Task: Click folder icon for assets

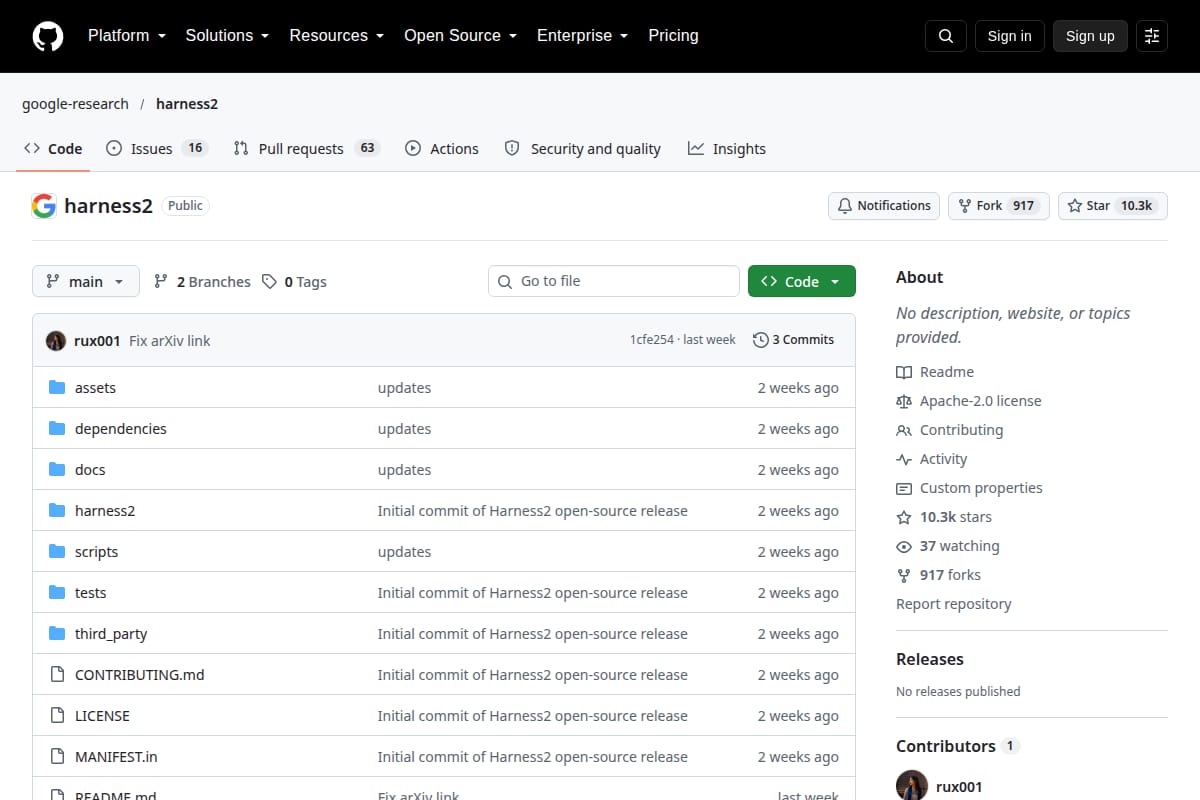Action: tap(57, 388)
